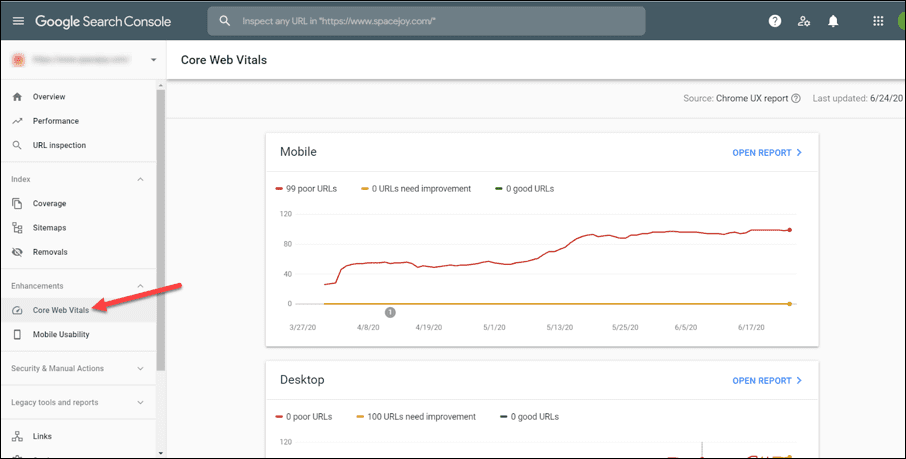Click the red endpoint on Mobile chart

pos(790,230)
